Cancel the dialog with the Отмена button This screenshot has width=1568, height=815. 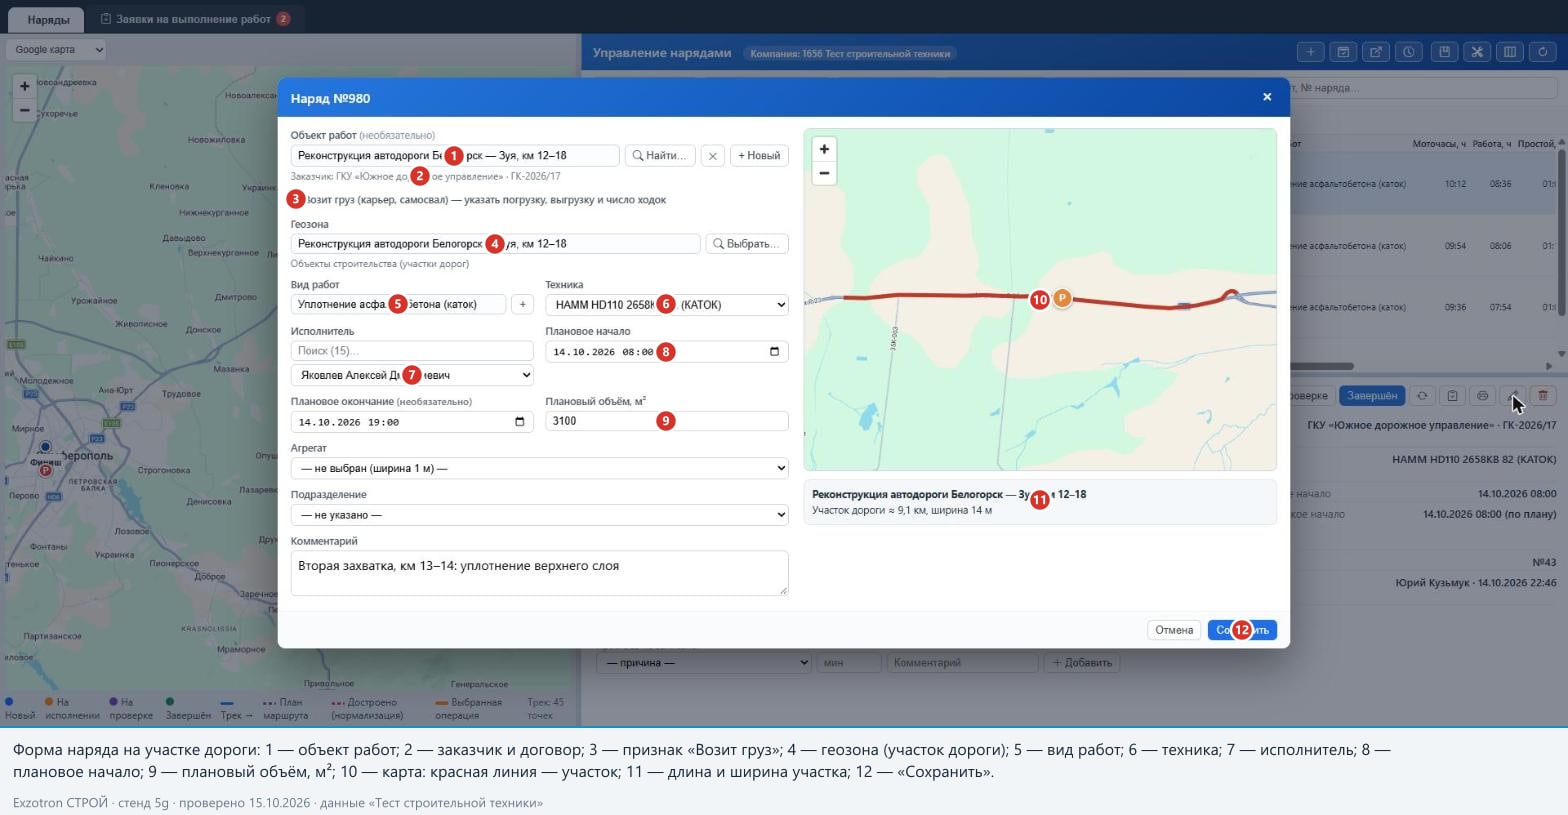point(1174,630)
